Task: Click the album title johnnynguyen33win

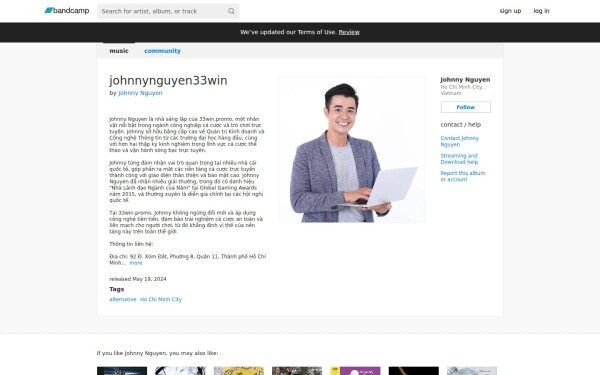Action: pos(168,80)
